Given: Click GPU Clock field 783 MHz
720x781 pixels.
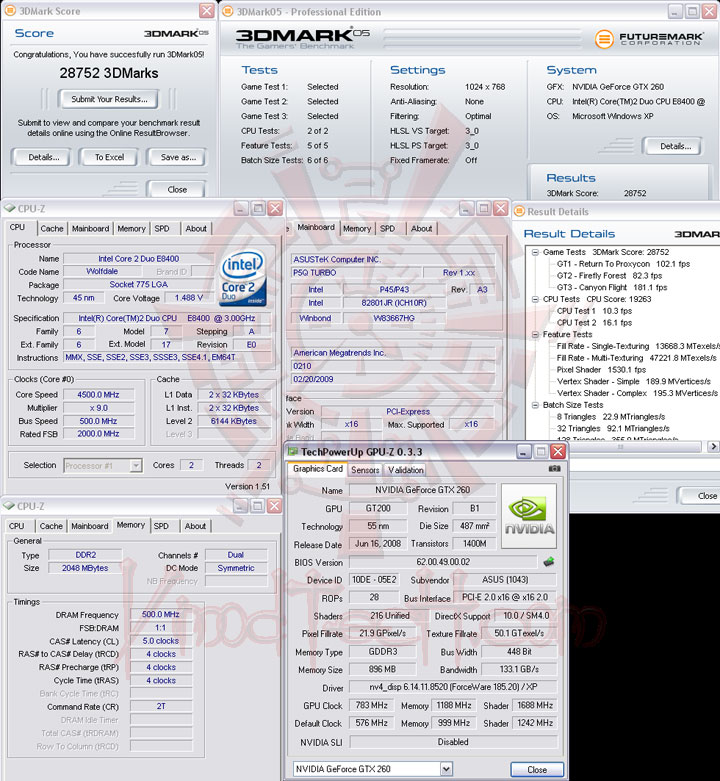Looking at the screenshot, I should click(x=371, y=706).
